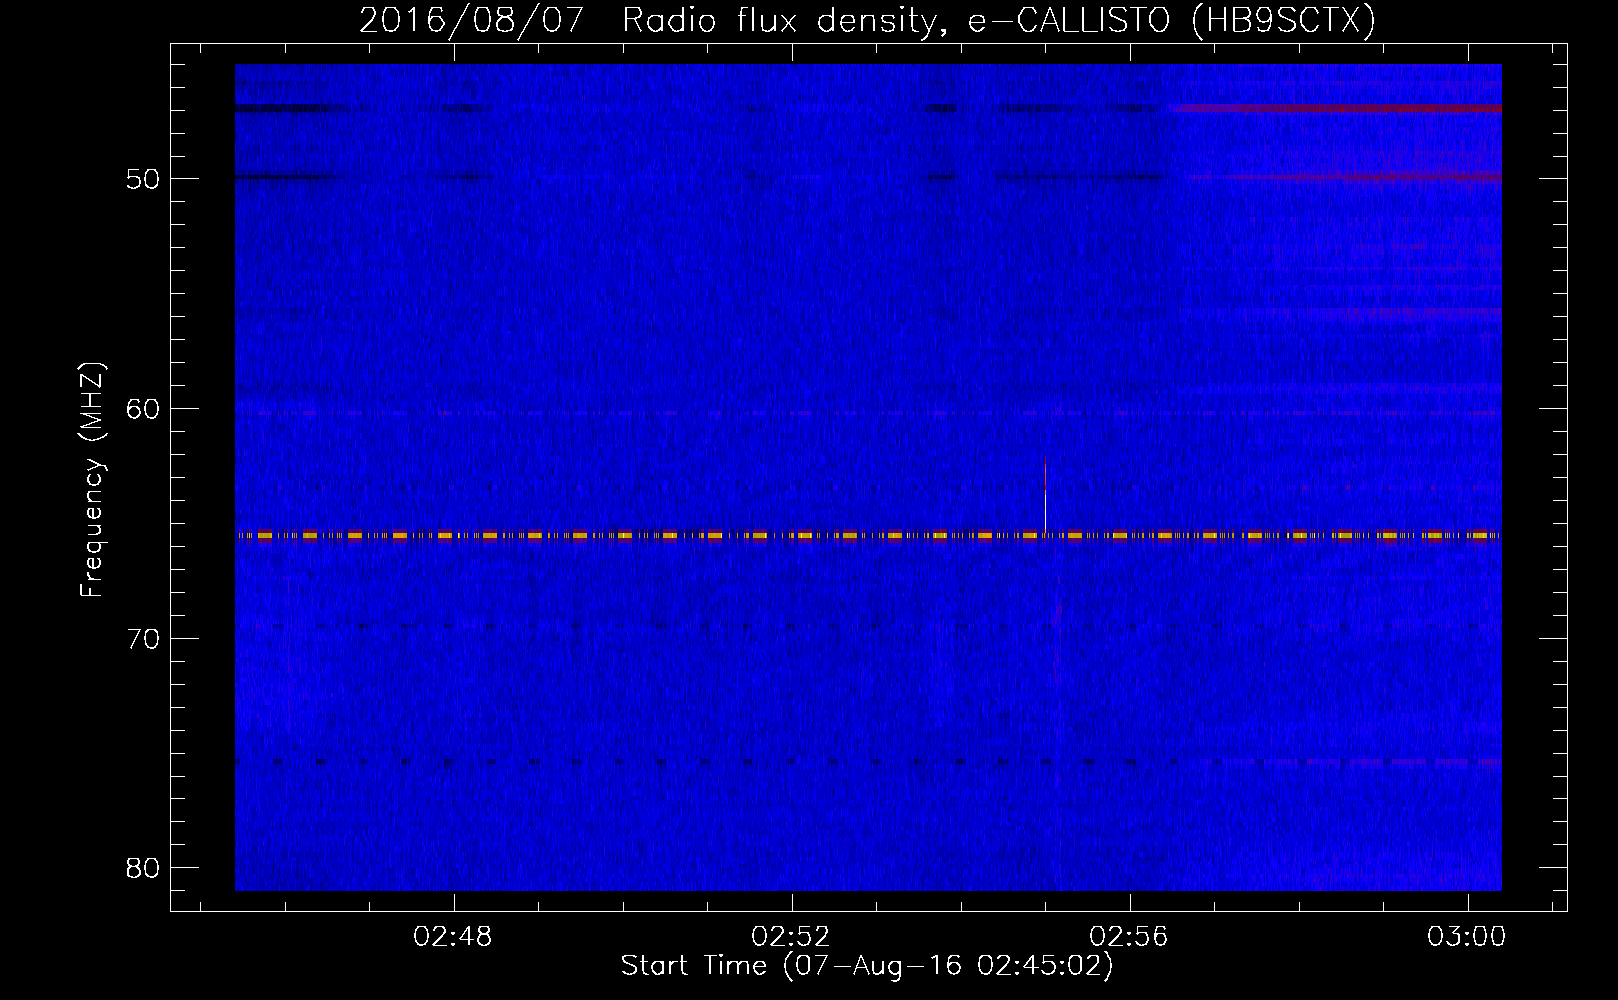The height and width of the screenshot is (1000, 1618).
Task: Click the white vertical spike near 02:55
Action: coord(1045,497)
